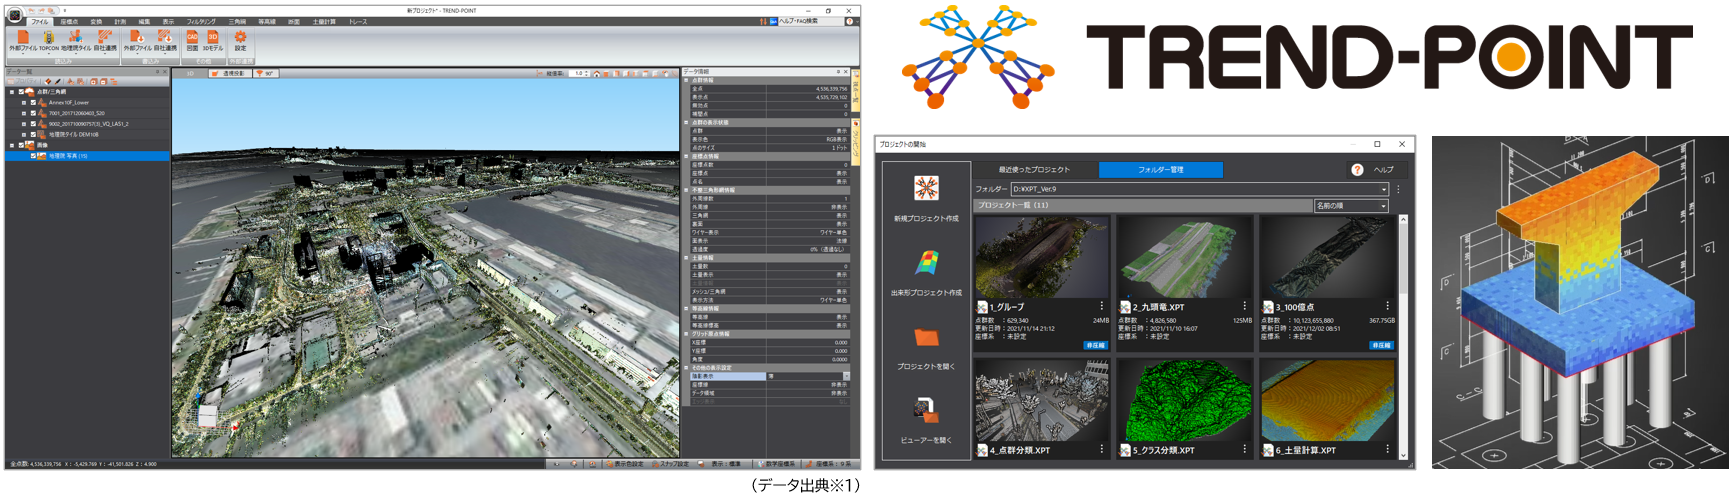Open the kebab menu for 4_点群分類.XPT
1731x499 pixels.
(1102, 450)
